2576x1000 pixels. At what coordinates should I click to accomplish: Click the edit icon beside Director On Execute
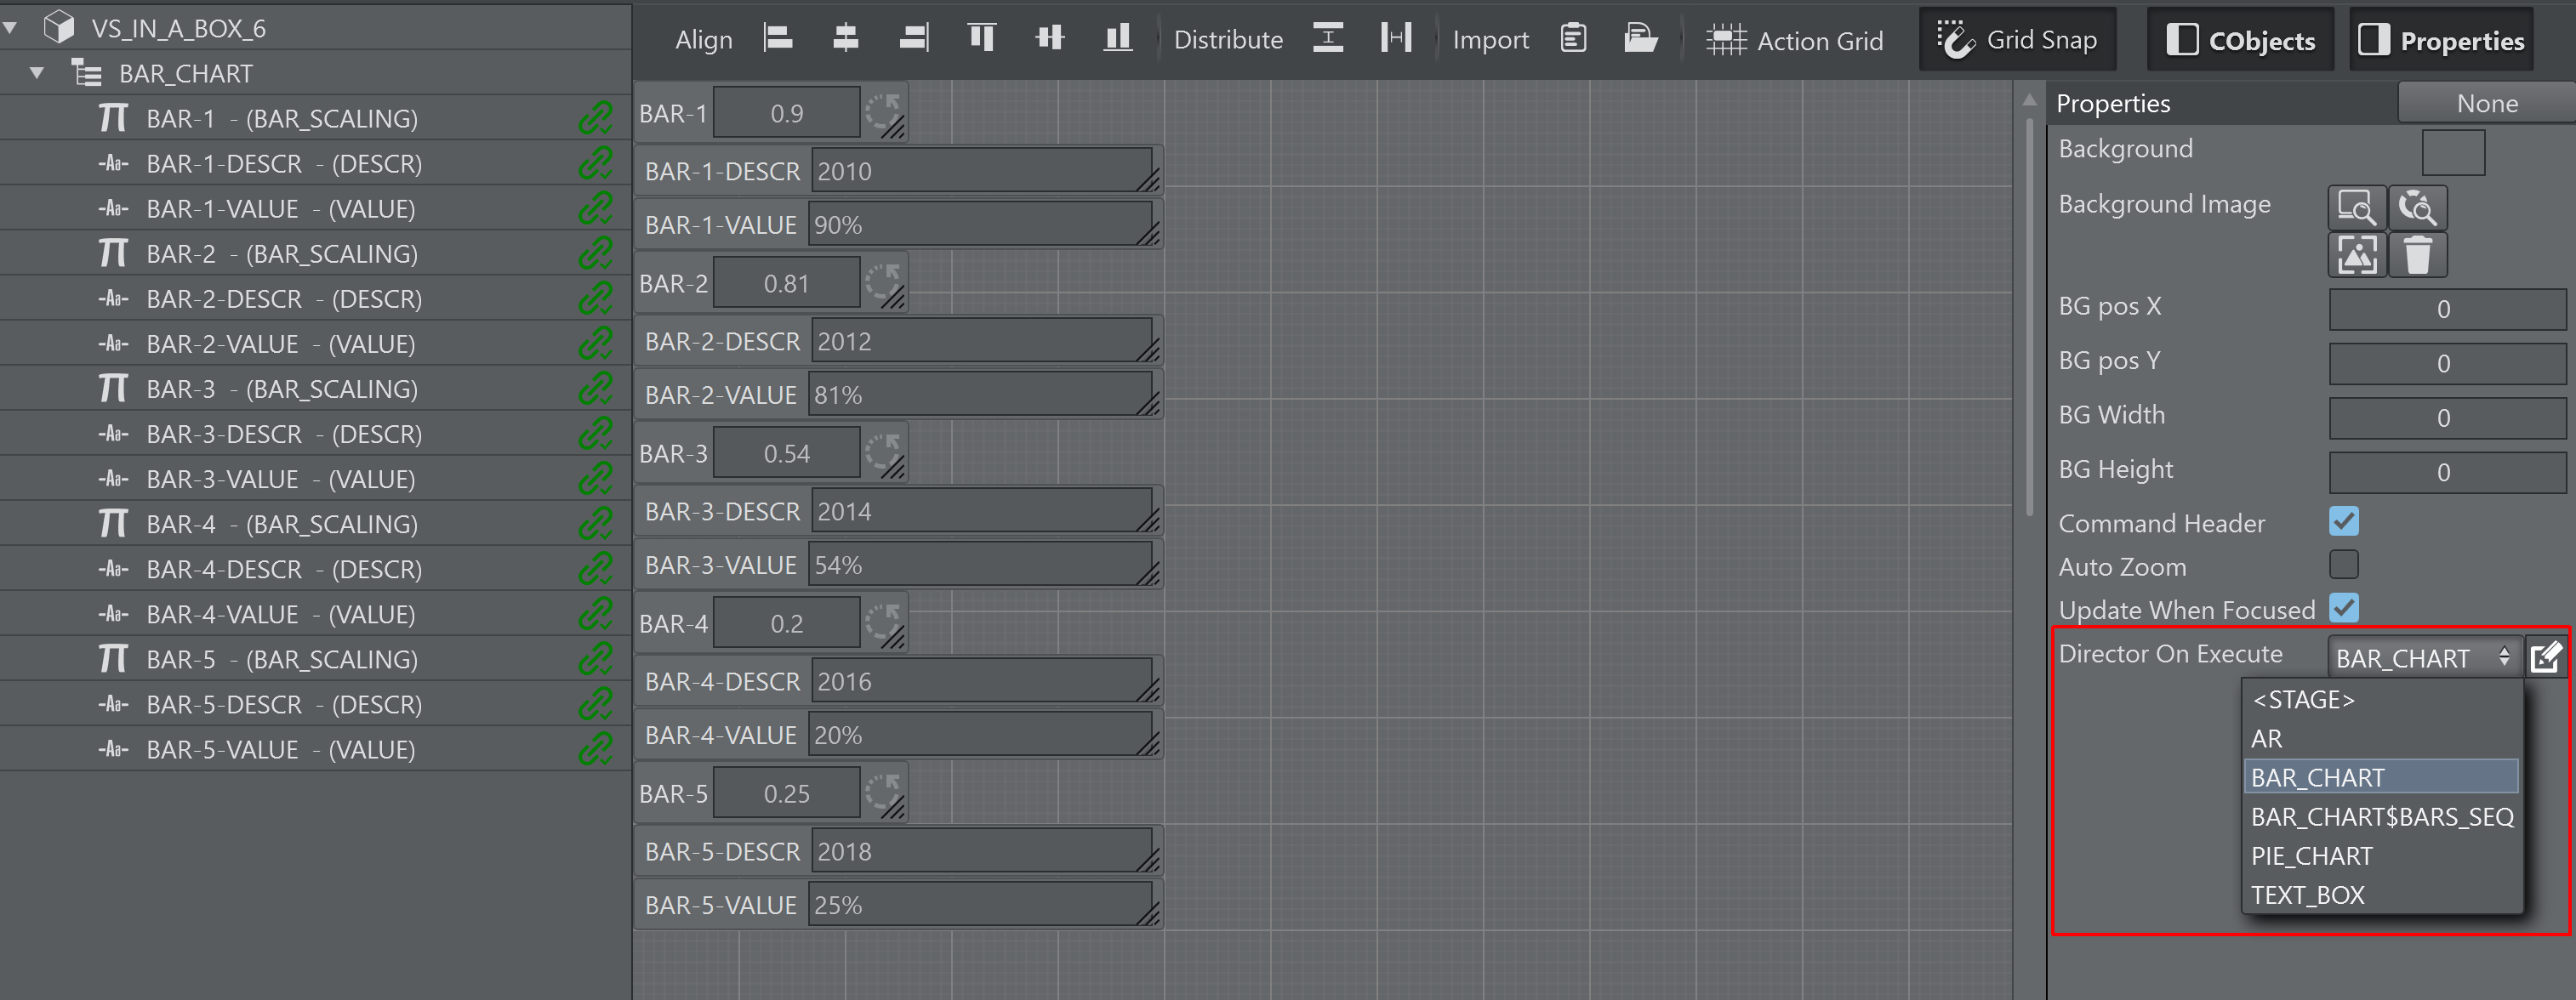coord(2545,658)
